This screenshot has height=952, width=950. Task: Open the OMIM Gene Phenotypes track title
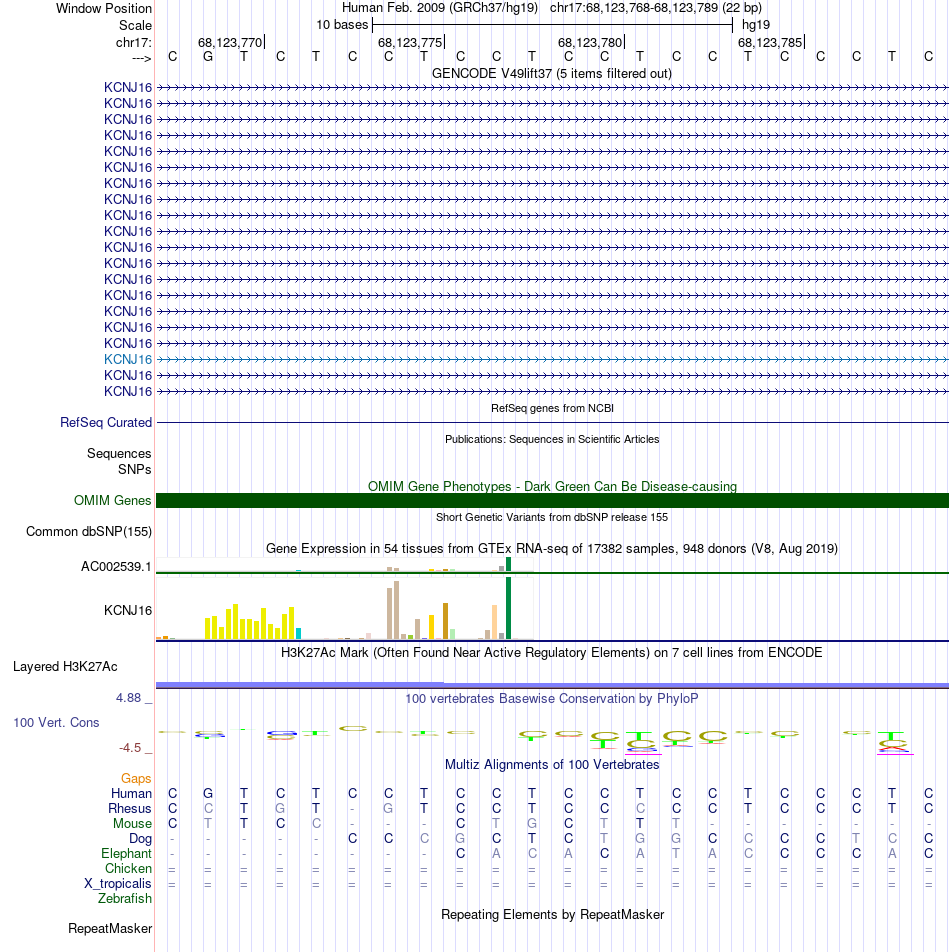552,486
